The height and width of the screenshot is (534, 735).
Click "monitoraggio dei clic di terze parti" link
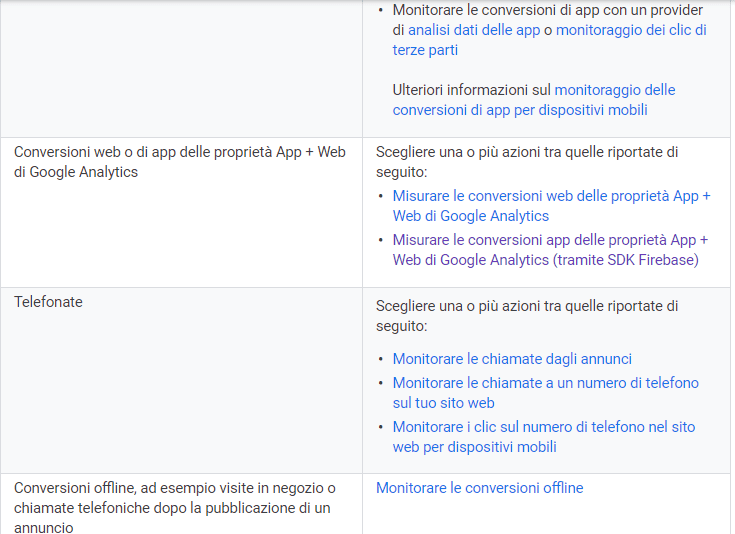pyautogui.click(x=630, y=30)
